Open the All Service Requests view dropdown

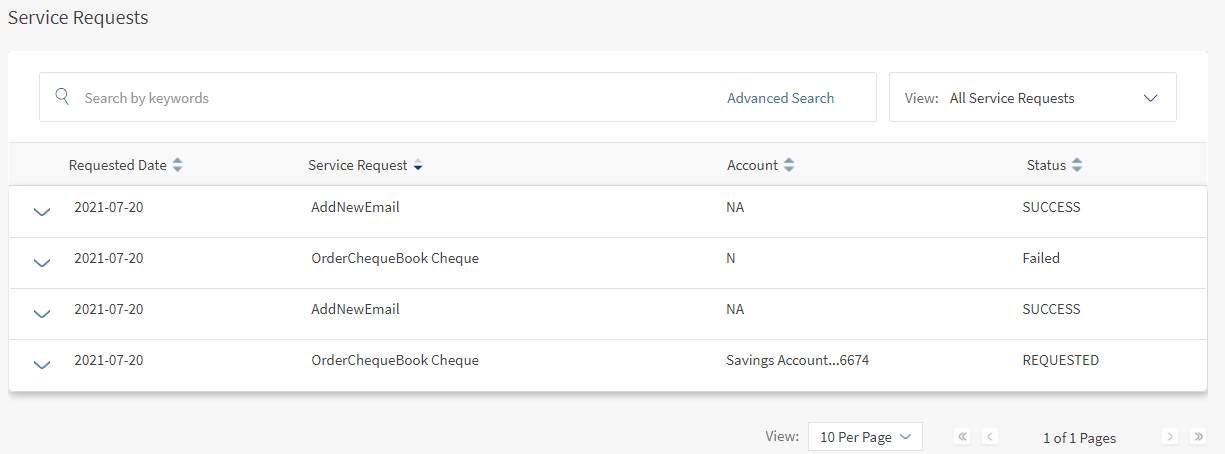pyautogui.click(x=1032, y=98)
